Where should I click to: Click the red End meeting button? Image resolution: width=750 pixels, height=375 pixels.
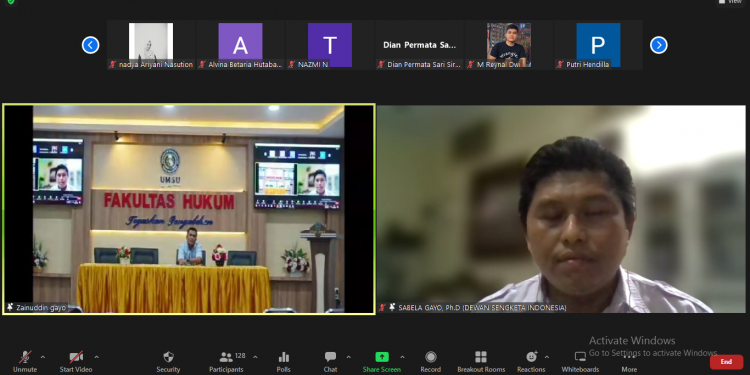tap(726, 362)
